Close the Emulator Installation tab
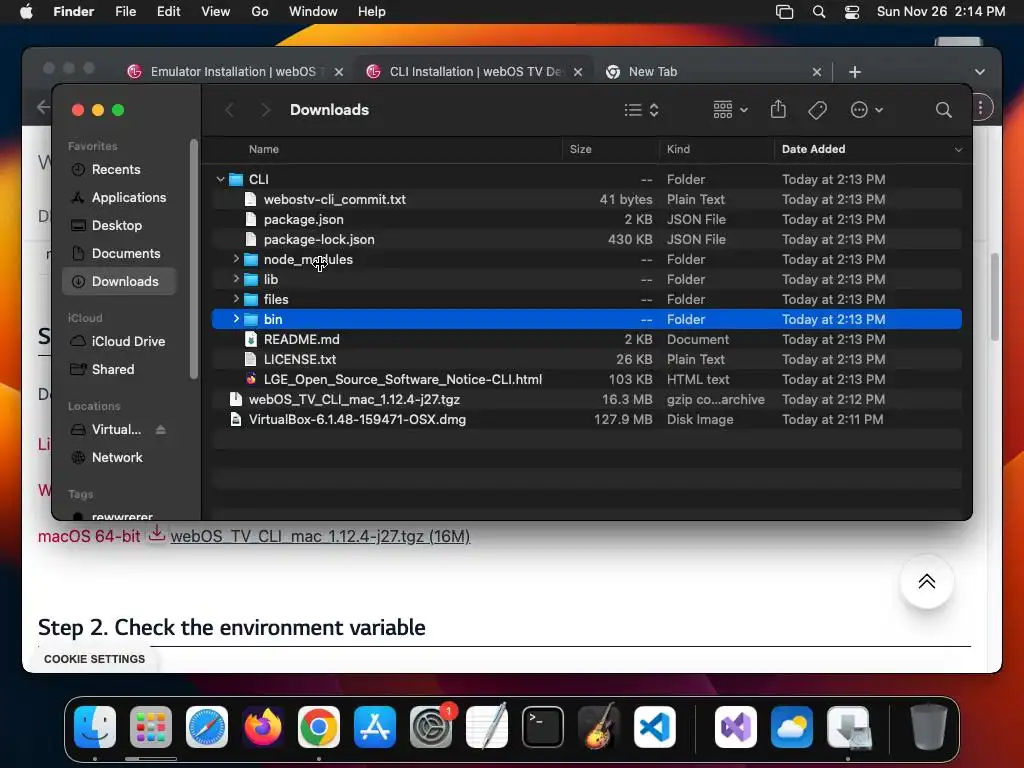 click(x=338, y=72)
